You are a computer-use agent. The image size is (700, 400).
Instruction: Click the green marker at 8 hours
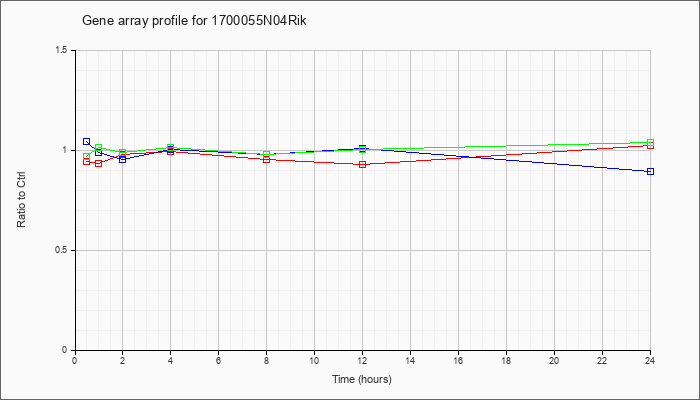(267, 154)
